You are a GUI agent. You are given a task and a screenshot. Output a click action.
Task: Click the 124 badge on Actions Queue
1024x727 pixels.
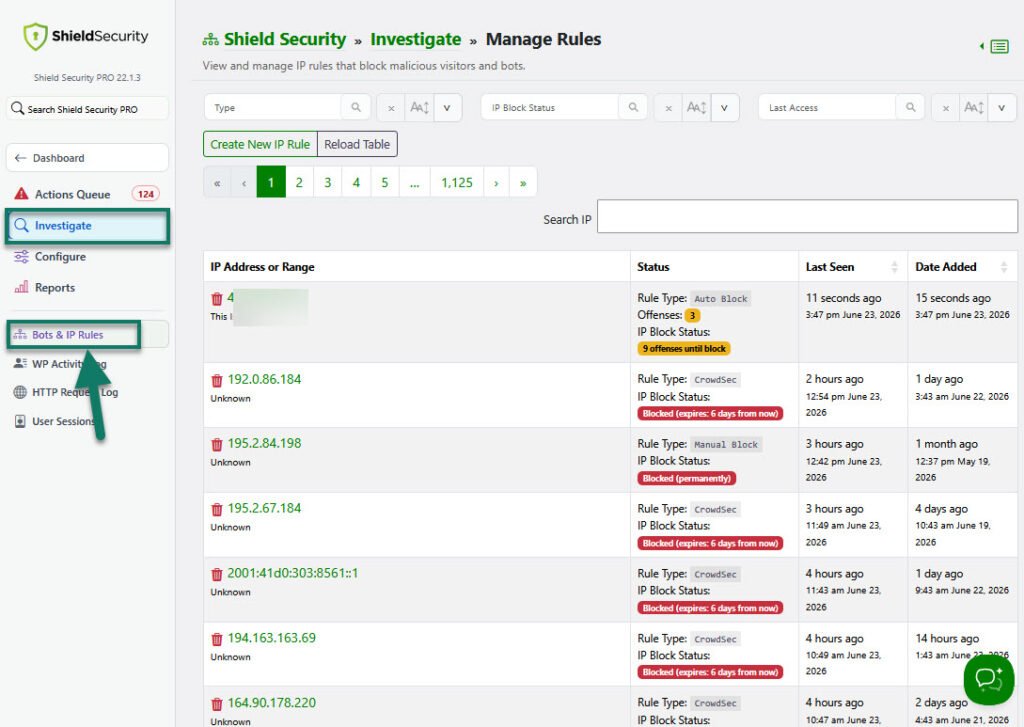tap(146, 194)
